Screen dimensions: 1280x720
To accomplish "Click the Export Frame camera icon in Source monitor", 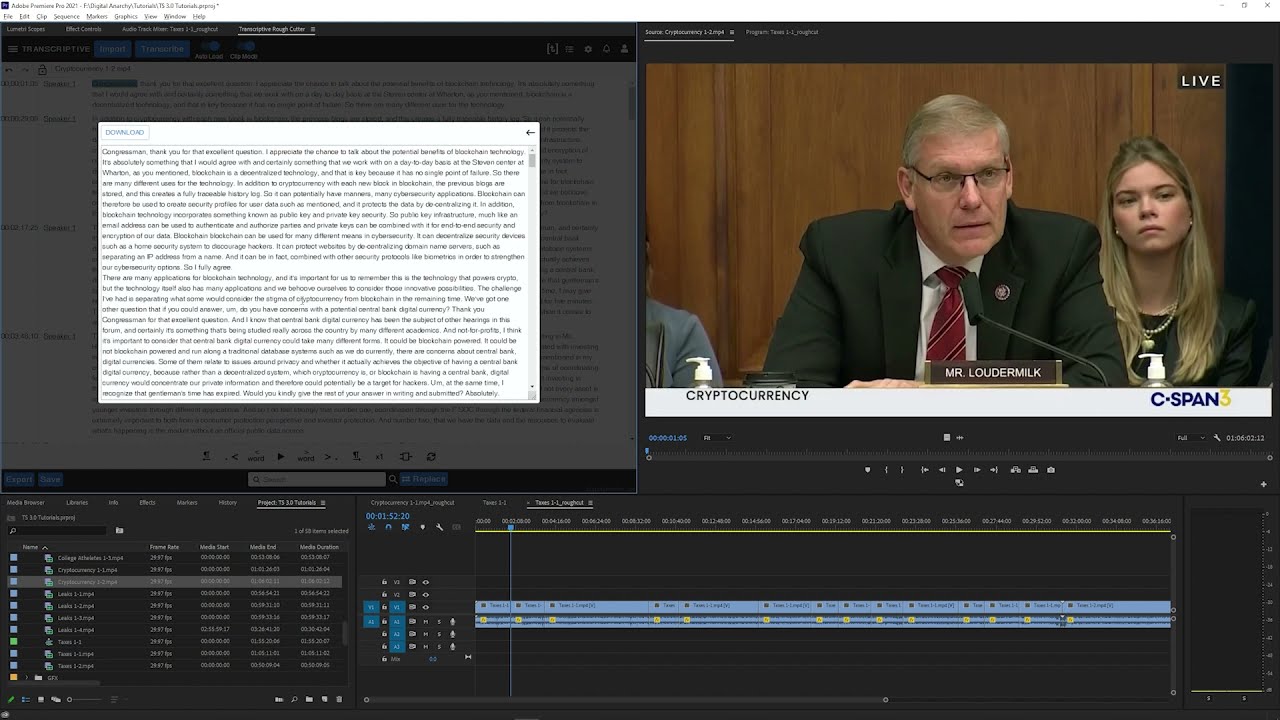I will 1051,469.
